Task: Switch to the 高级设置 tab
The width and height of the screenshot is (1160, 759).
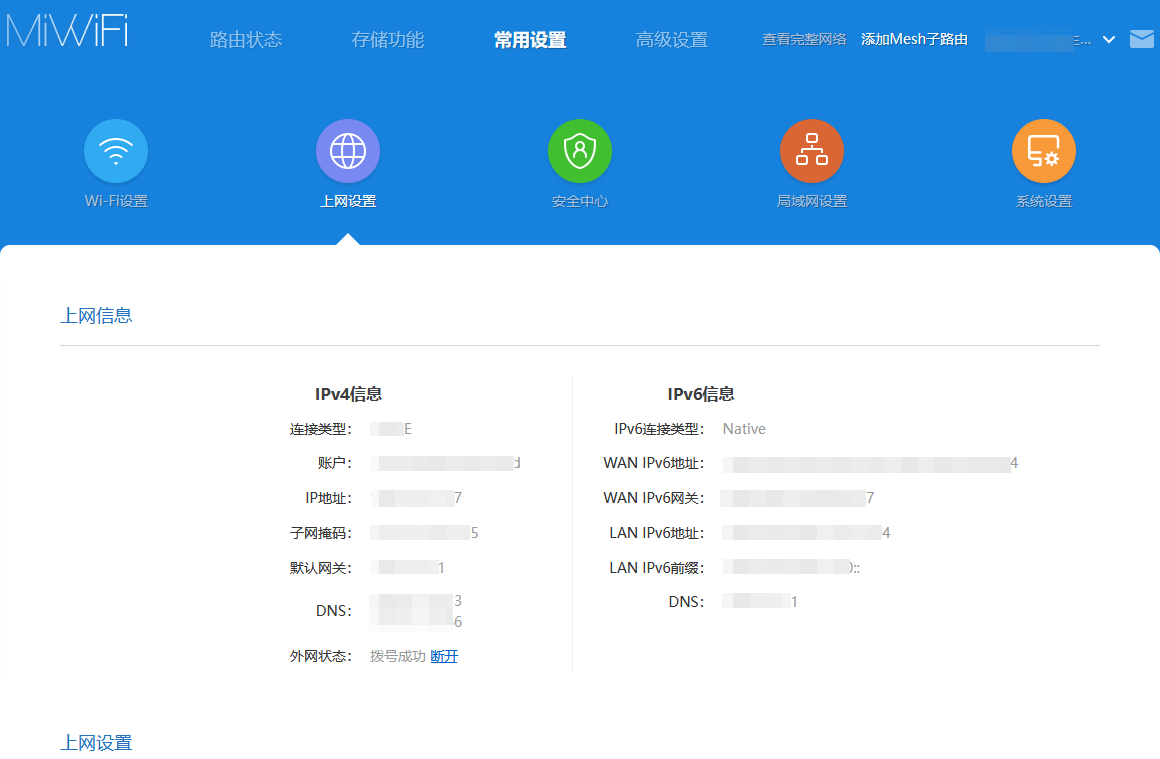Action: pyautogui.click(x=671, y=39)
